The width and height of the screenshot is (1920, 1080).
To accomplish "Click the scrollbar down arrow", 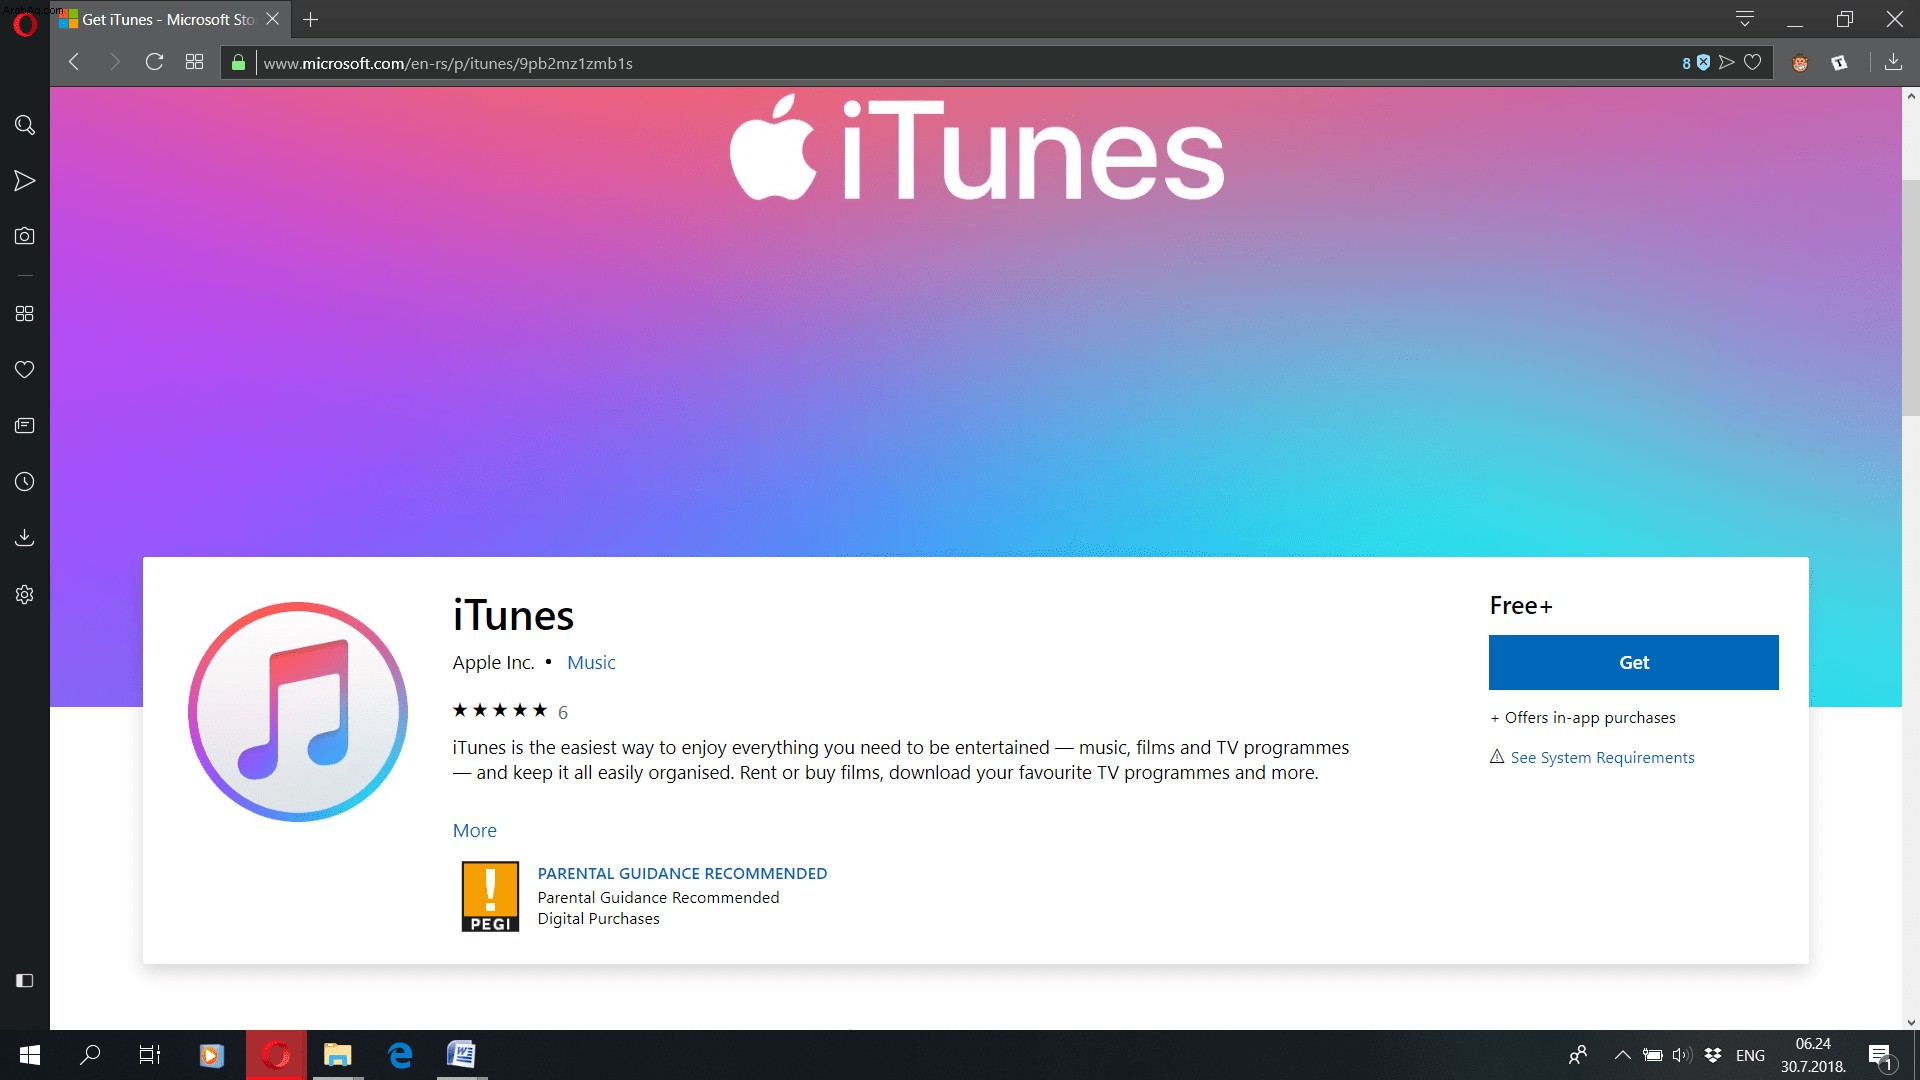I will point(1911,1022).
